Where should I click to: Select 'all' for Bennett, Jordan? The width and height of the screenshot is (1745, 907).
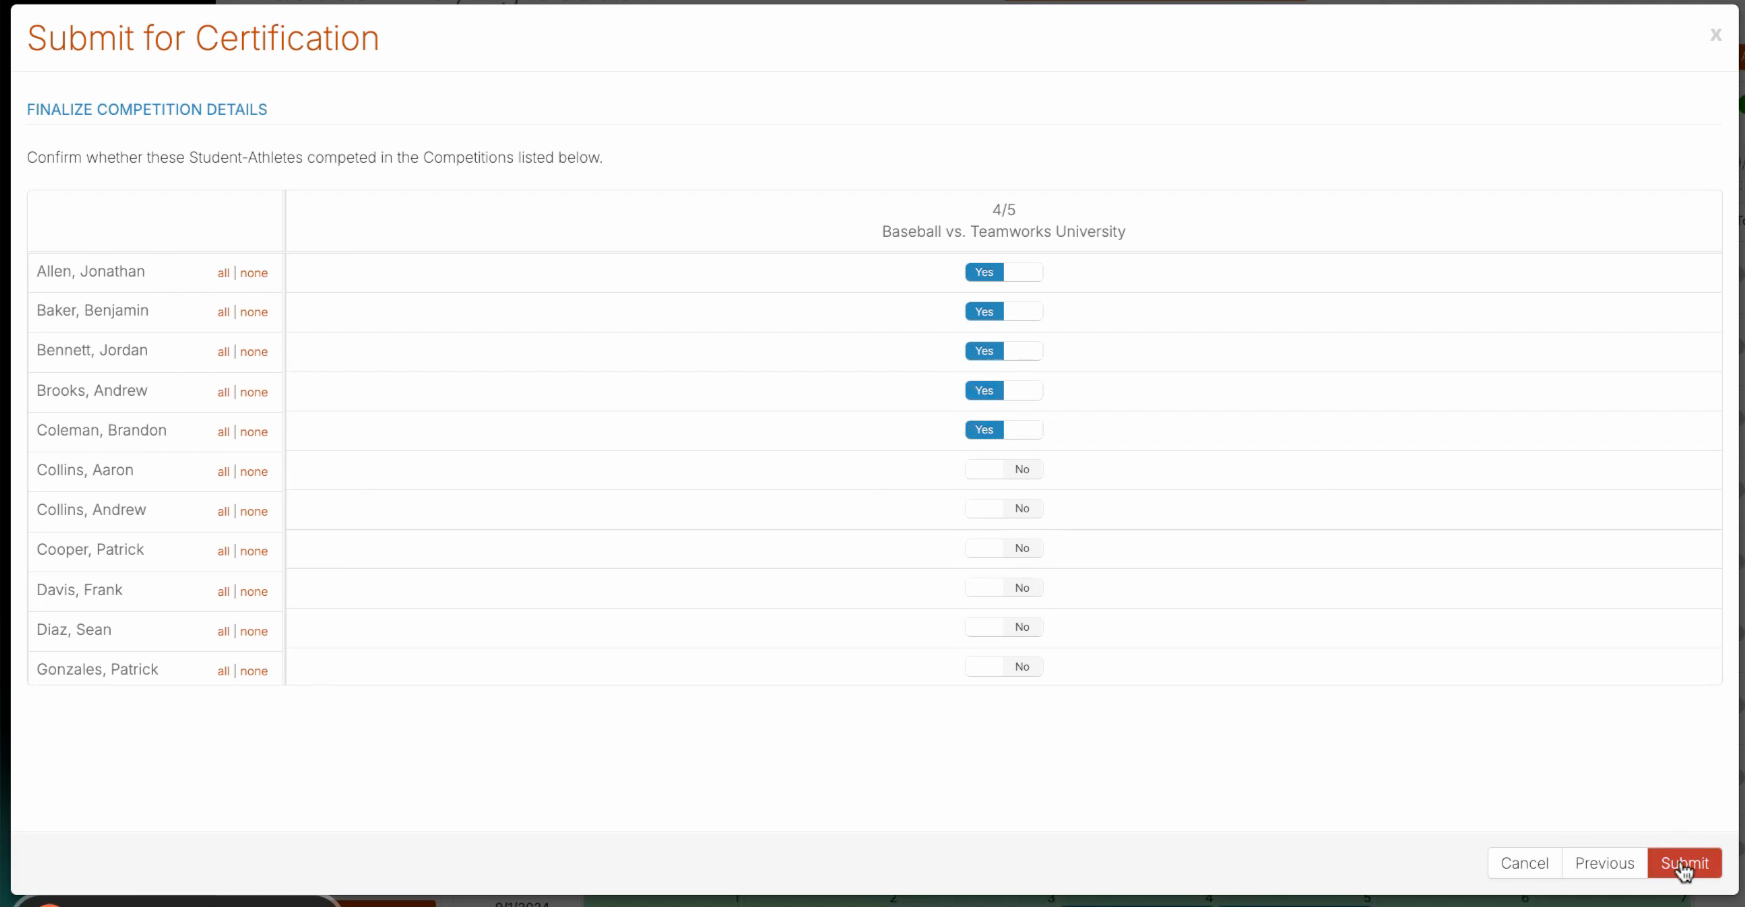pos(223,352)
